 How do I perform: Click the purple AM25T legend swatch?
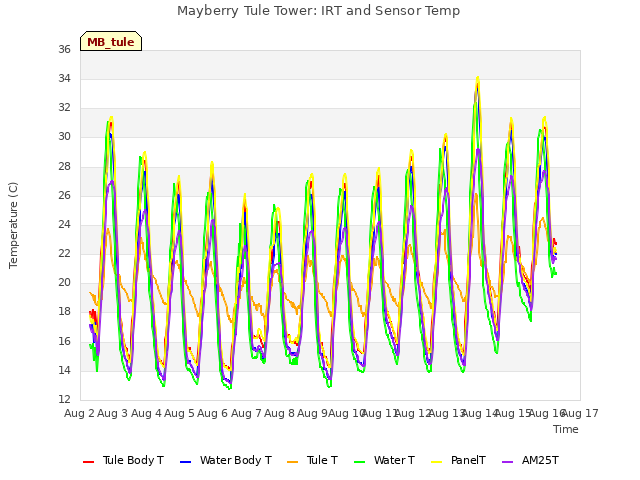pyautogui.click(x=507, y=462)
